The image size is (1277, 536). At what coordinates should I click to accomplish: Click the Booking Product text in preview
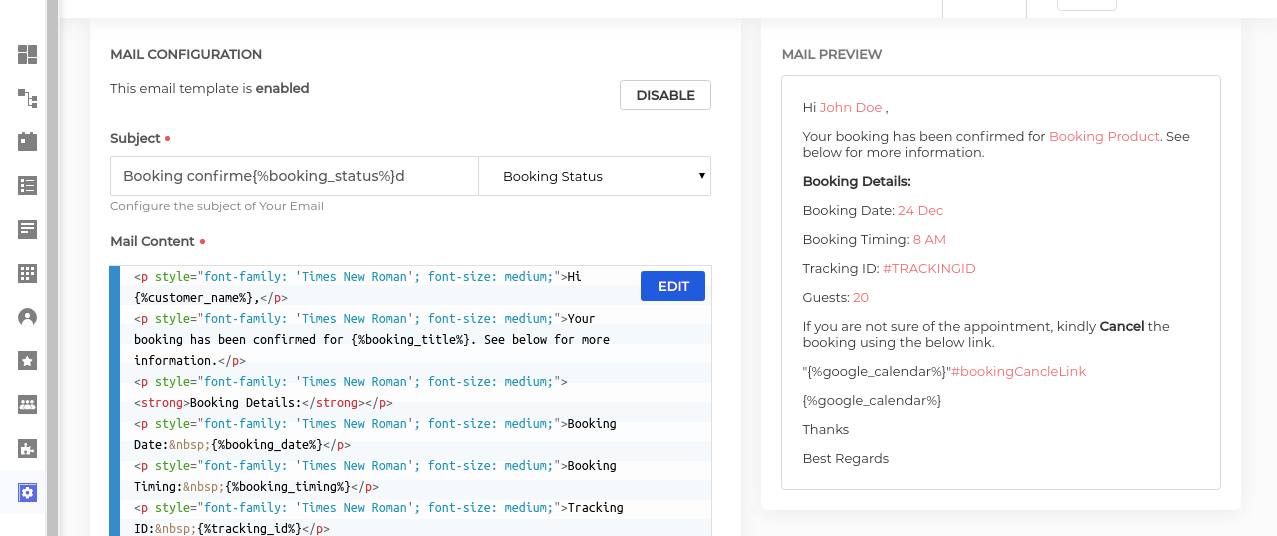point(1104,136)
